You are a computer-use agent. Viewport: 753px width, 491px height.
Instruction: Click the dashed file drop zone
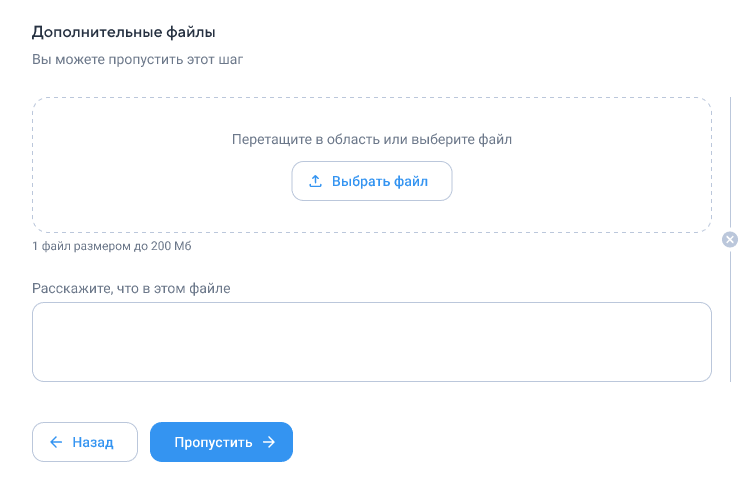(372, 165)
